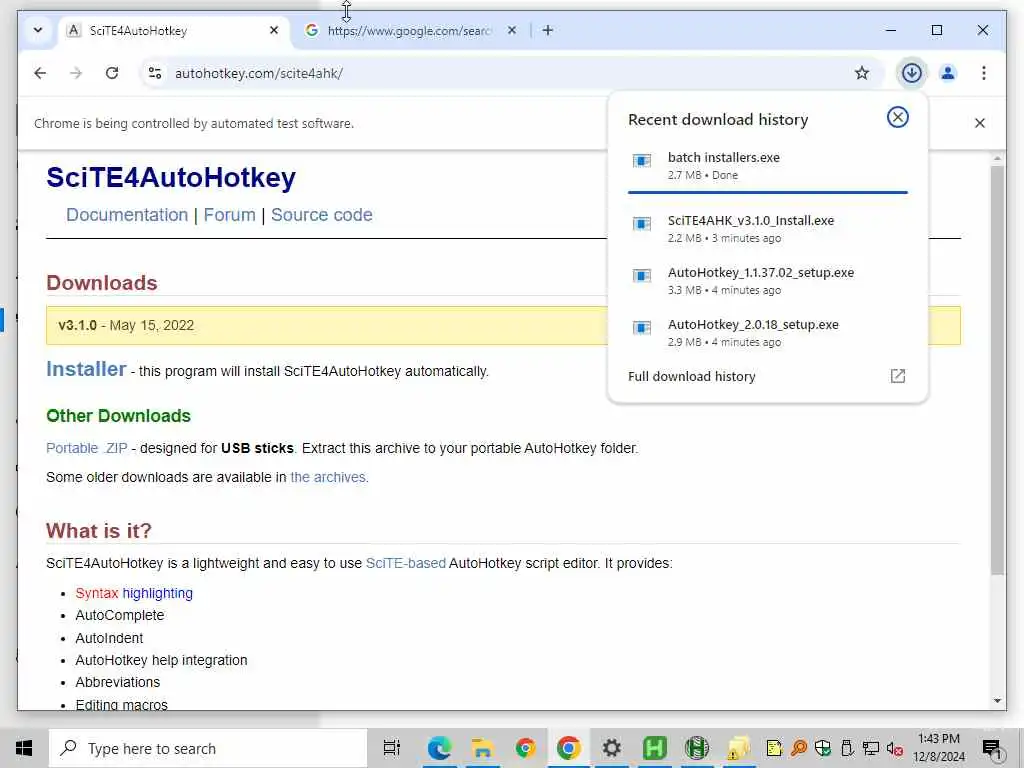The width and height of the screenshot is (1024, 768).
Task: Close the SciTE4AutoHotkey tab
Action: 274,30
